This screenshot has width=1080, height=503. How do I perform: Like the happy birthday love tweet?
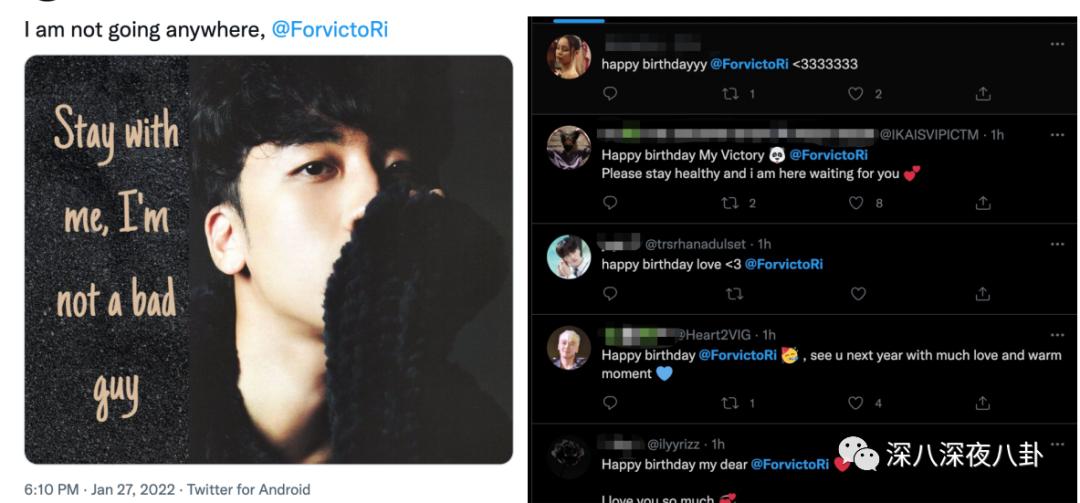click(857, 294)
